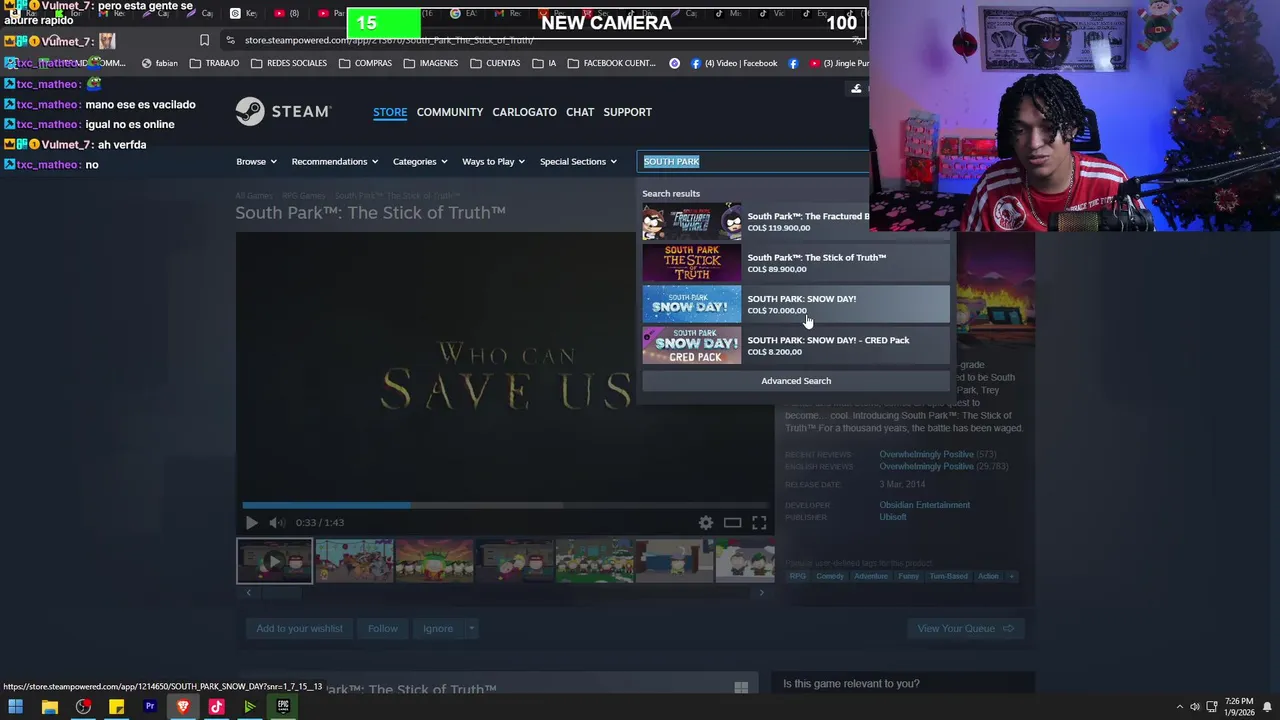Expand the Special Sections dropdown

coord(578,161)
